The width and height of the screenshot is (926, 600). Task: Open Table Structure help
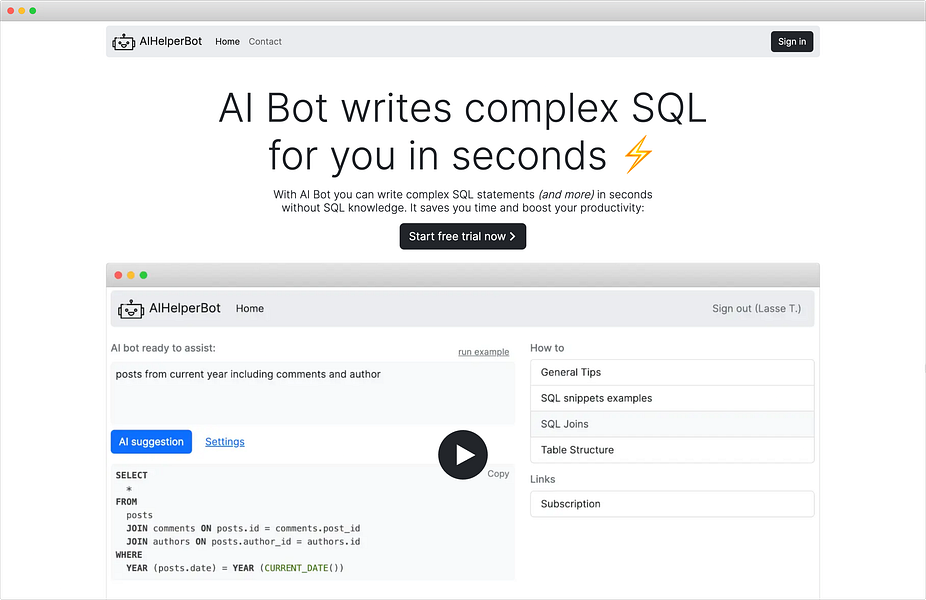tap(671, 450)
